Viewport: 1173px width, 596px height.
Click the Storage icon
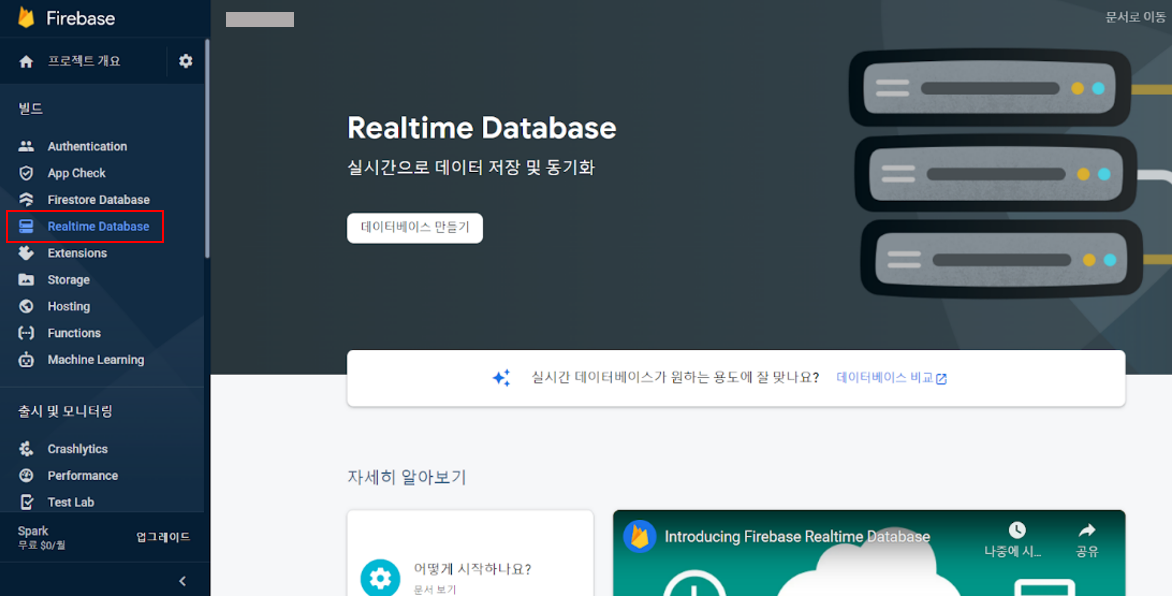(x=26, y=280)
